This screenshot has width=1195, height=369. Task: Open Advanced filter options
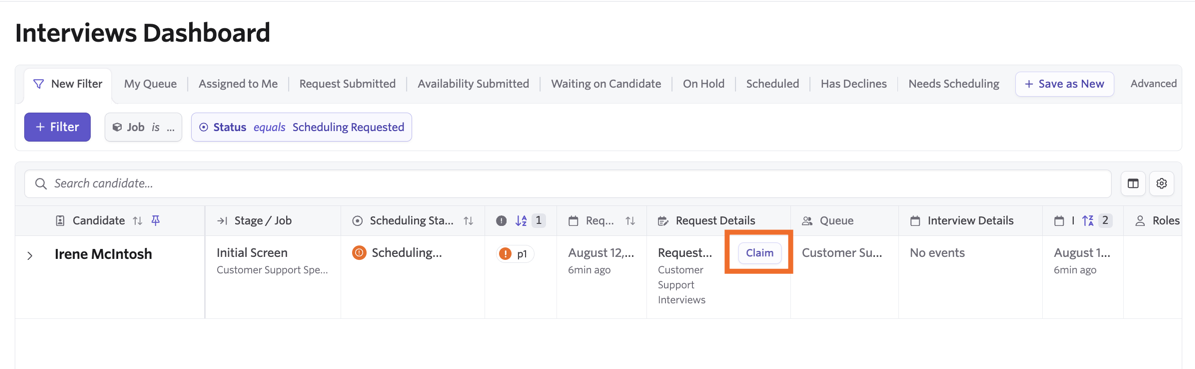(x=1153, y=84)
